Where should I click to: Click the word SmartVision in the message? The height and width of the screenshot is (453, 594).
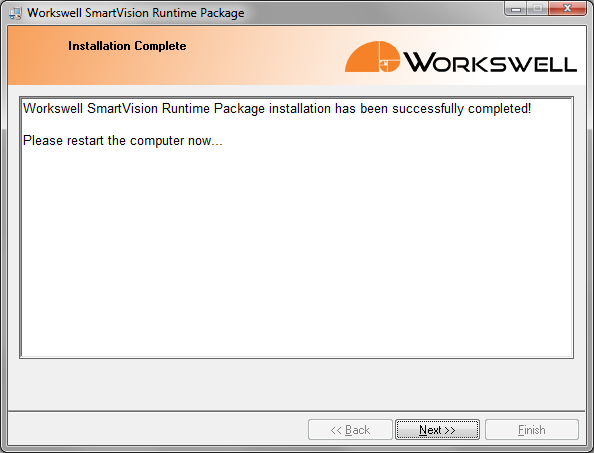[x=122, y=109]
